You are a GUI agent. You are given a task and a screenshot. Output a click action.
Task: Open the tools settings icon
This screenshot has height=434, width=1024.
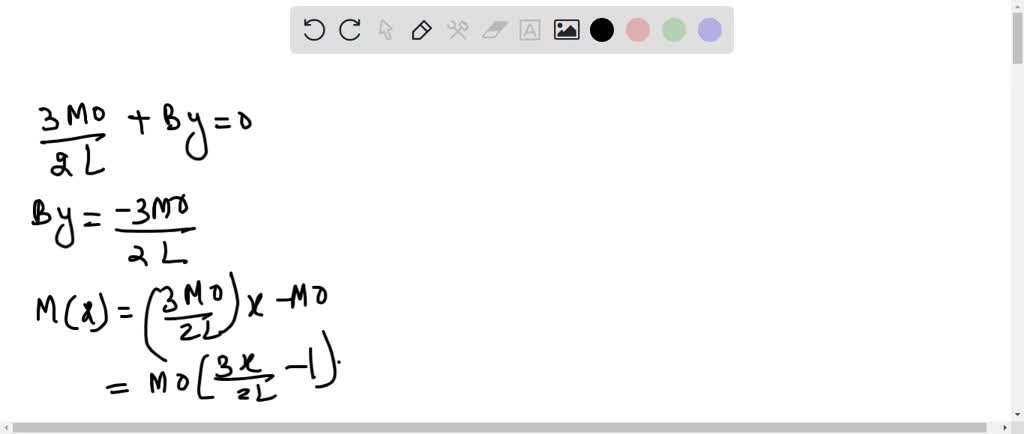point(458,30)
